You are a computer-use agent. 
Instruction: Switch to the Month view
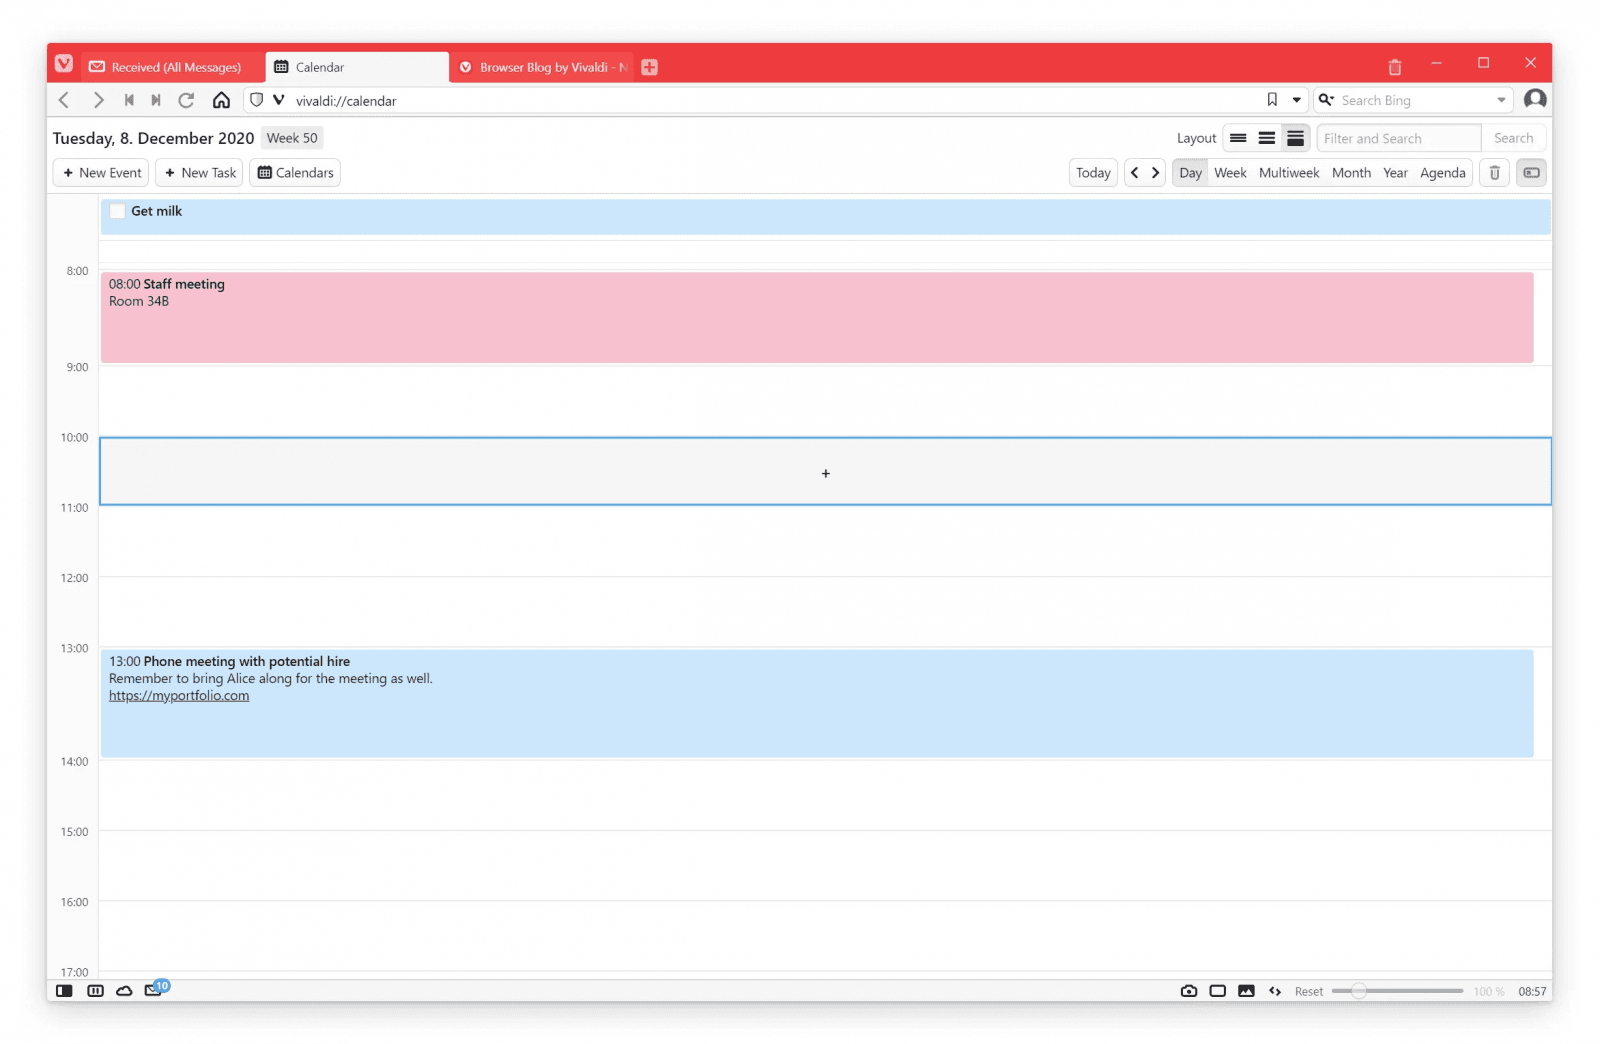click(1351, 172)
